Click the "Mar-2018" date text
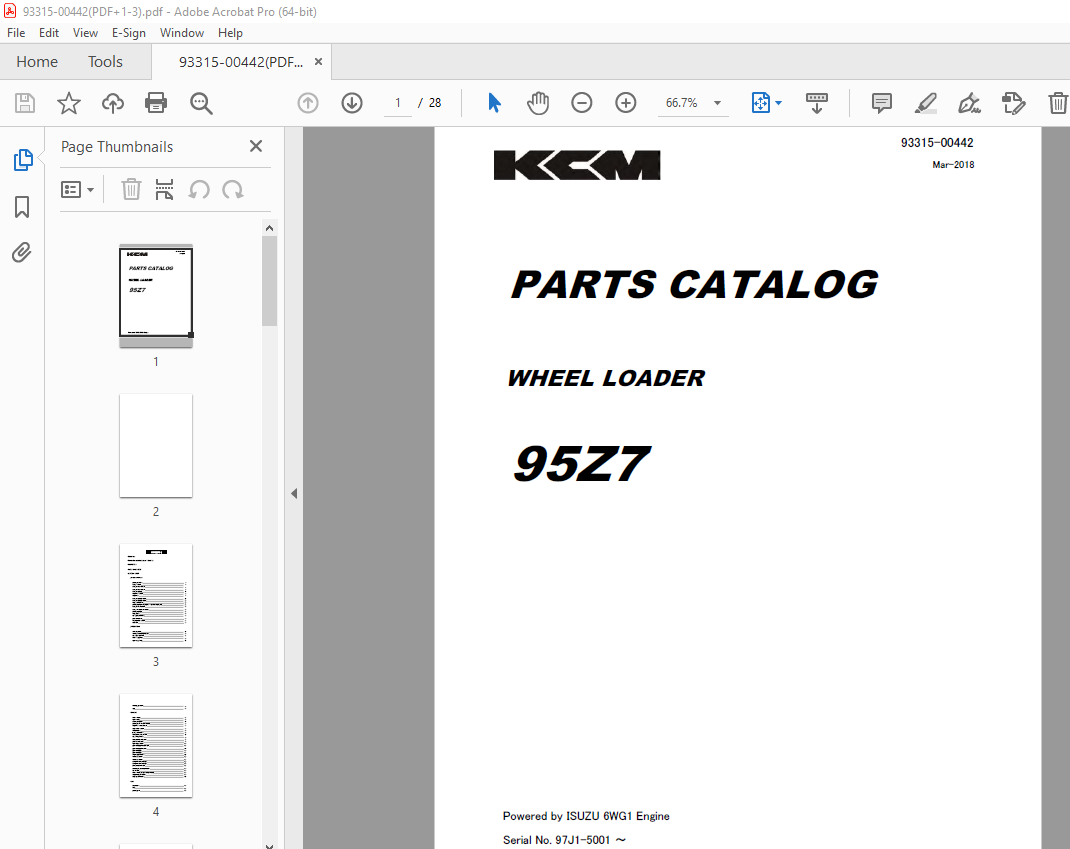1070x849 pixels. [953, 164]
